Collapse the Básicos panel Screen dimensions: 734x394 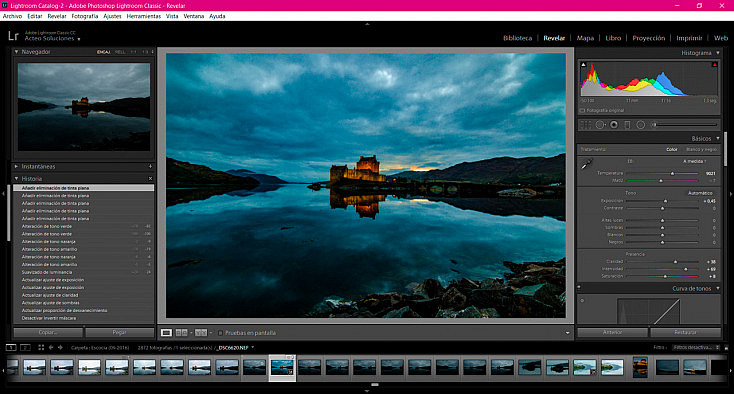(x=718, y=139)
